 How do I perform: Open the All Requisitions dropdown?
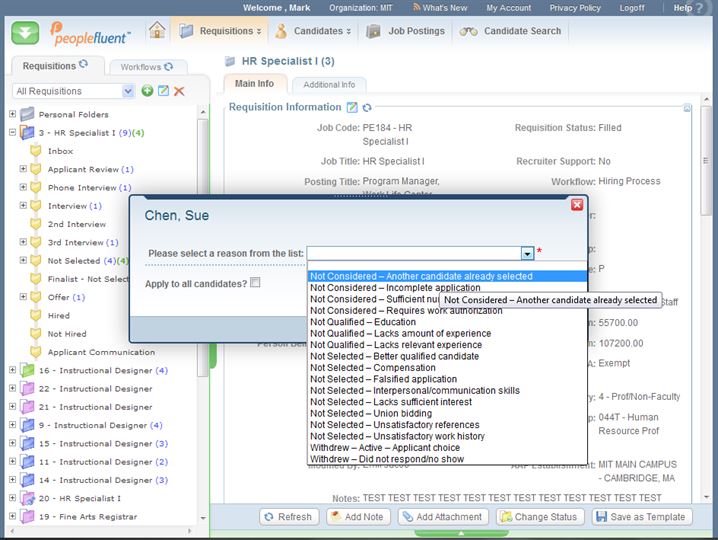127,91
